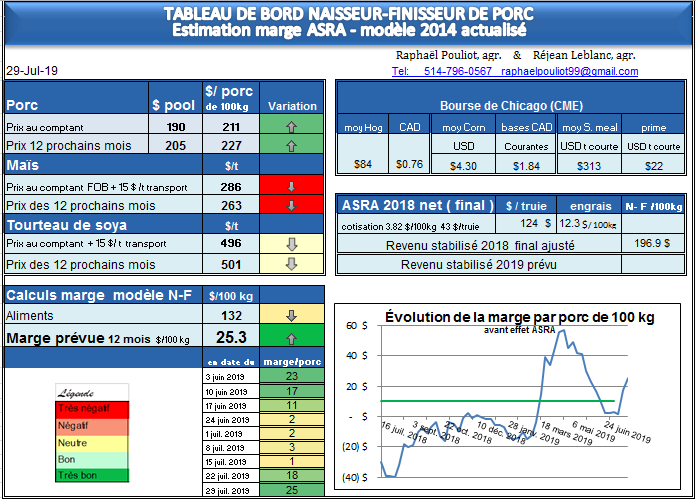Image resolution: width=696 pixels, height=499 pixels.
Task: Select the Aliments row up arrow
Action: tap(293, 316)
